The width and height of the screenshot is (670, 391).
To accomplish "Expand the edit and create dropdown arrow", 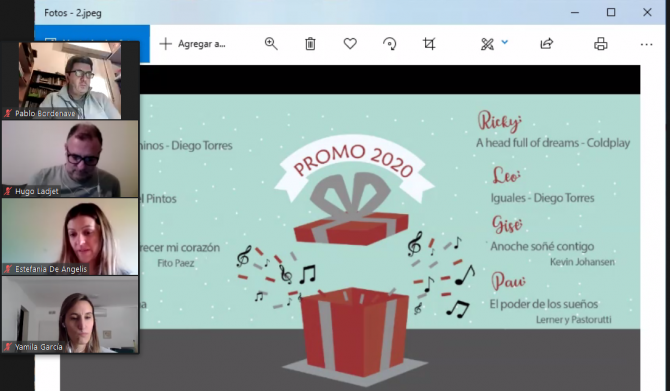I will click(x=505, y=42).
